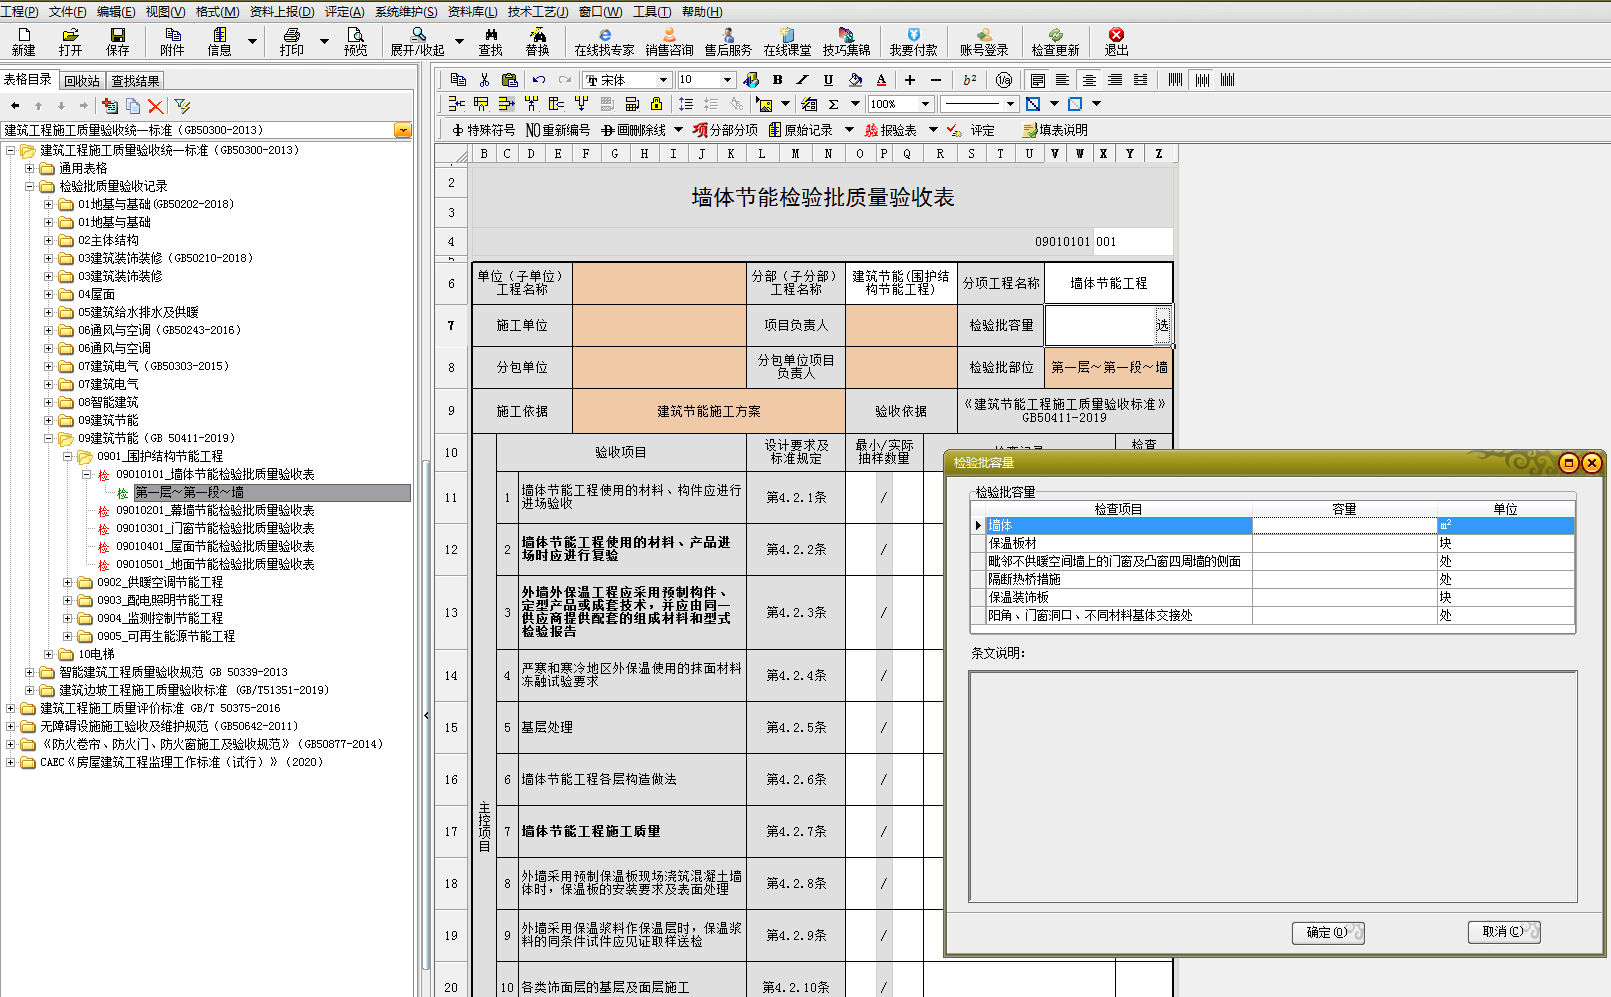Toggle Bold formatting

[777, 80]
